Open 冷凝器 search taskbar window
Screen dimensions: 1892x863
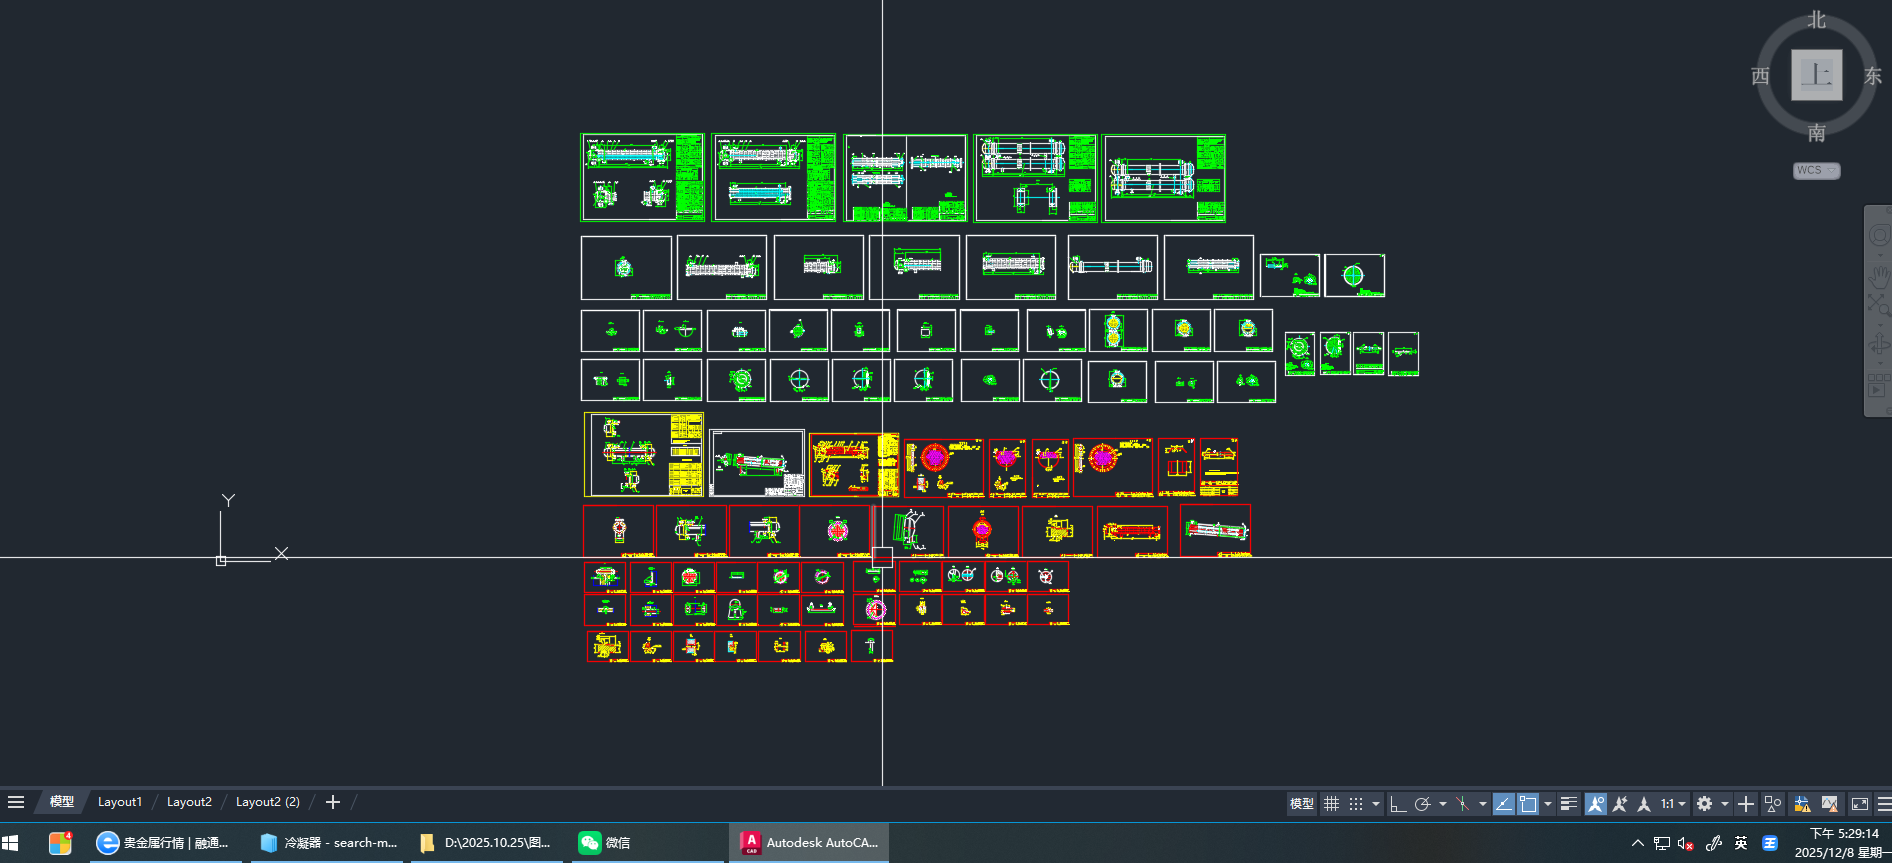tap(328, 843)
